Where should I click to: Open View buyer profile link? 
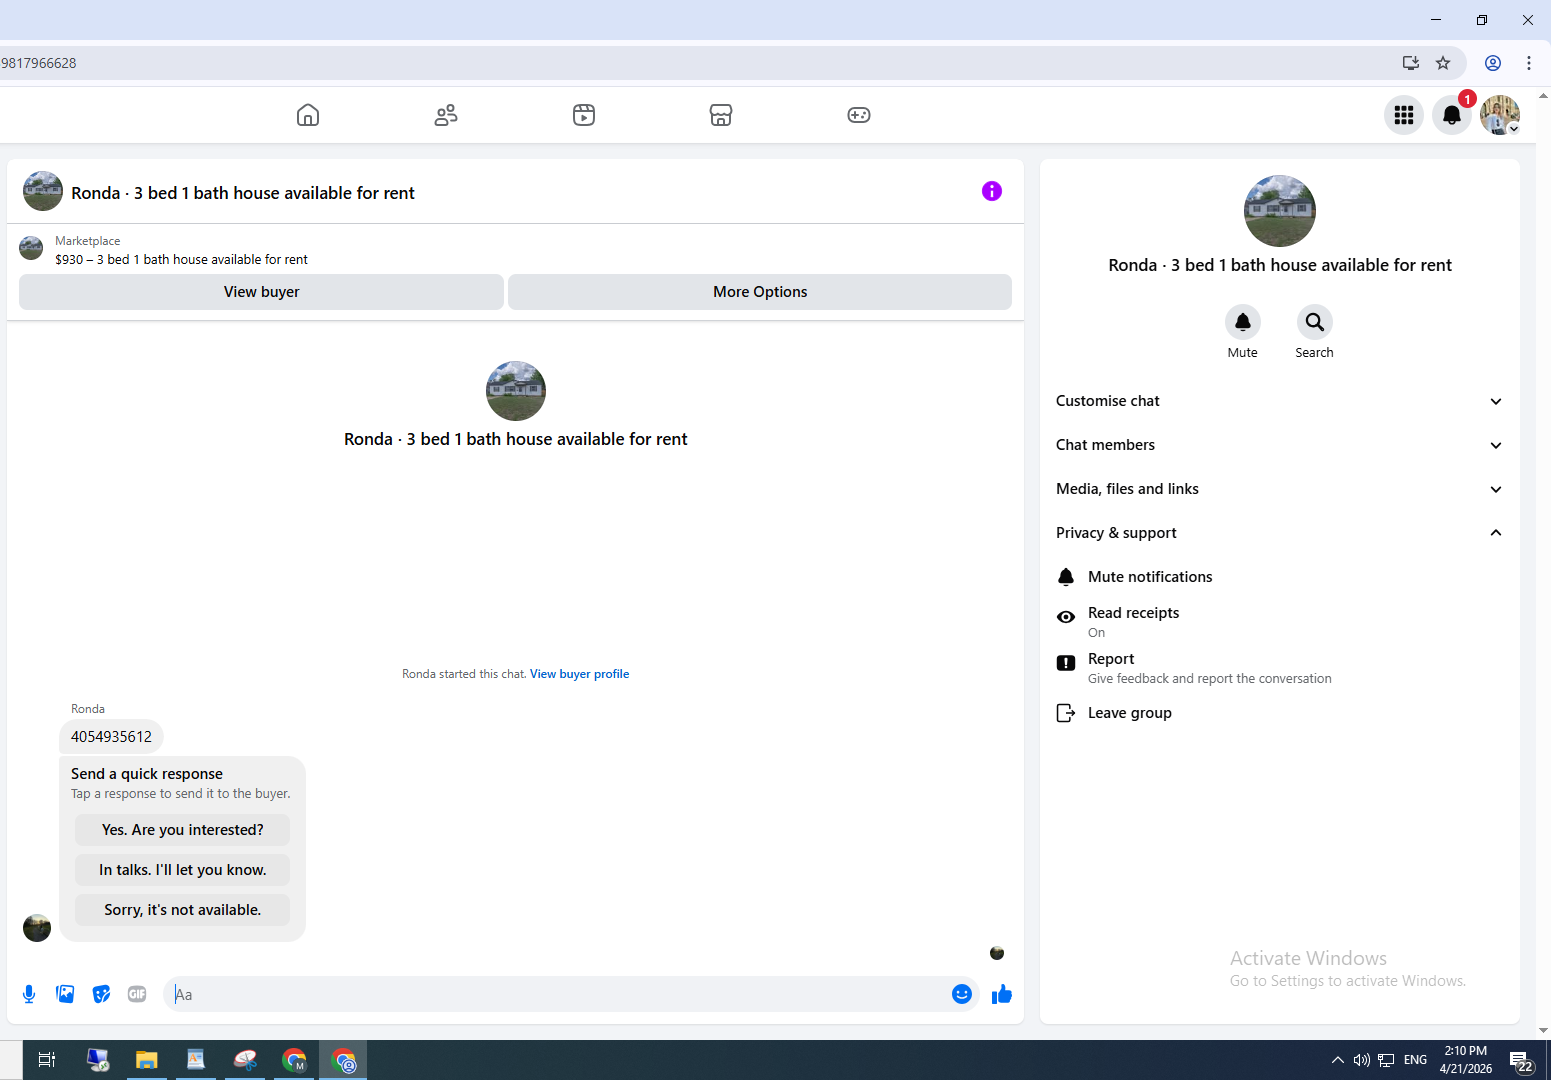point(580,674)
